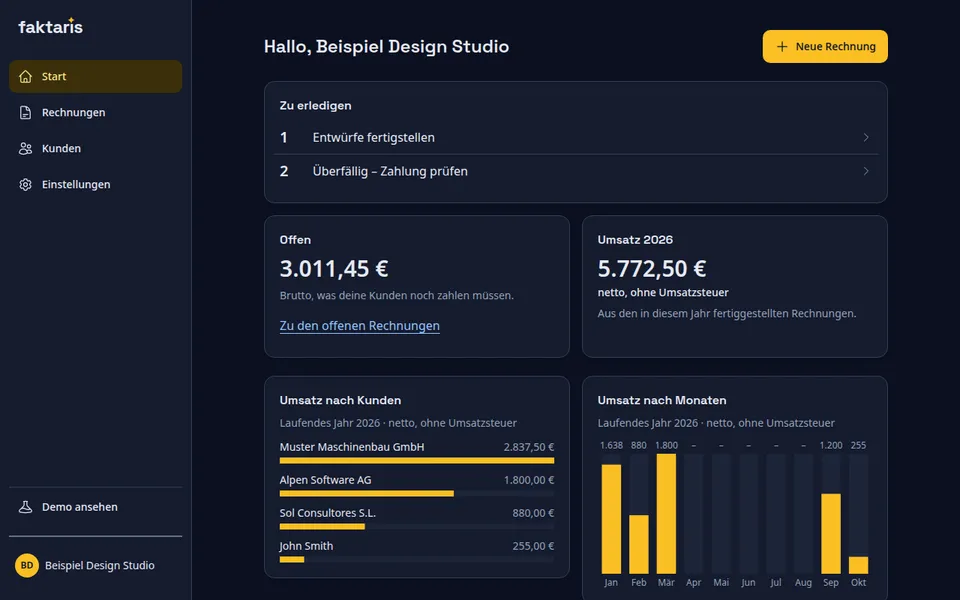This screenshot has height=600, width=960.
Task: Select the Feb bar in monthly chart
Action: (x=639, y=544)
